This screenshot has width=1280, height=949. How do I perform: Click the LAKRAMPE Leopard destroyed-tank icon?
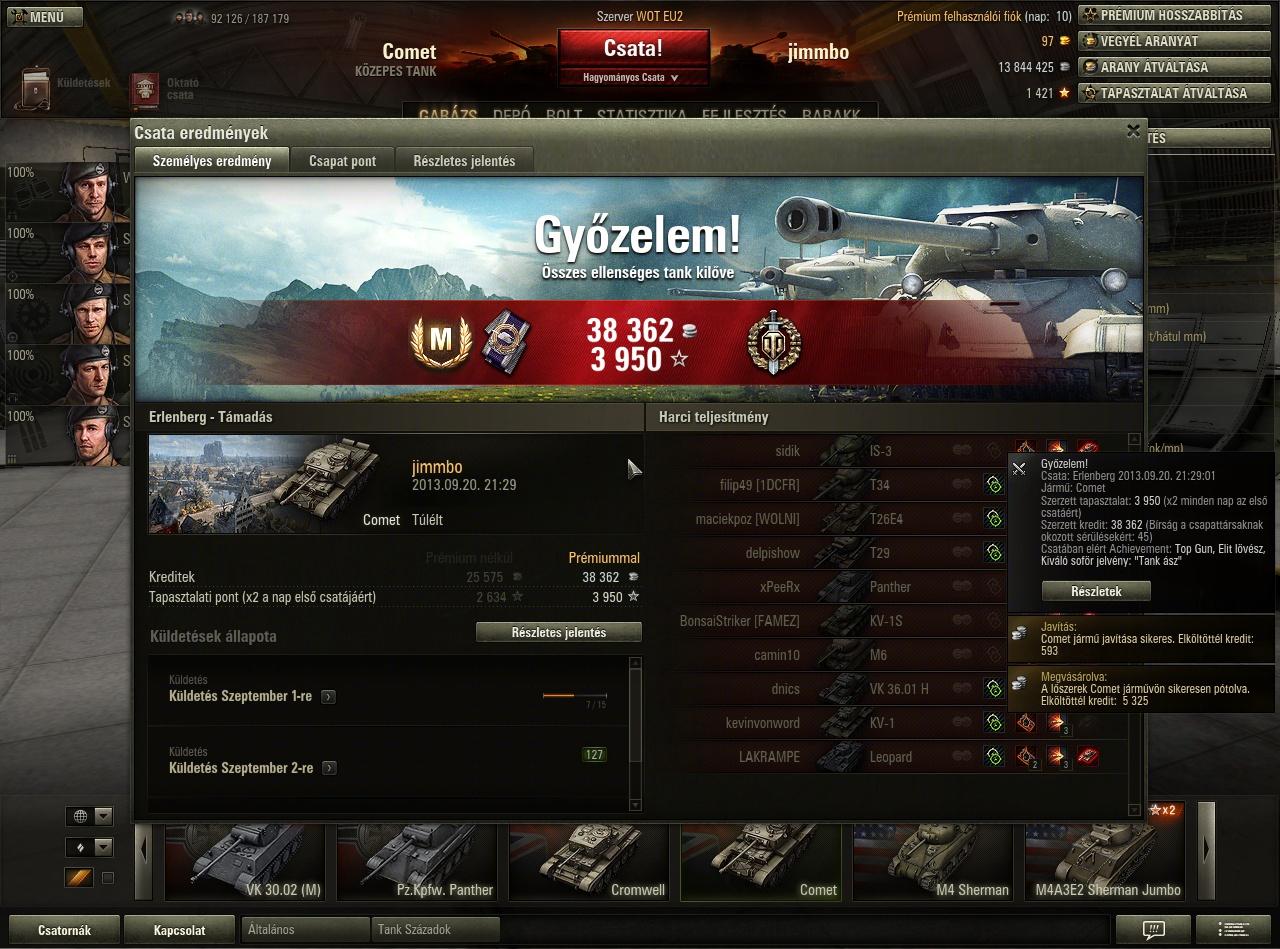1088,757
